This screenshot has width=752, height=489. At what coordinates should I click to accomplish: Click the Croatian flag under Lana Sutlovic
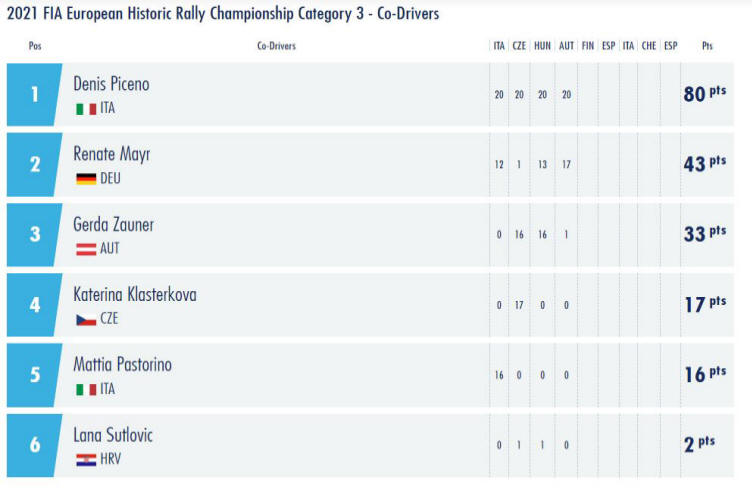tap(86, 460)
